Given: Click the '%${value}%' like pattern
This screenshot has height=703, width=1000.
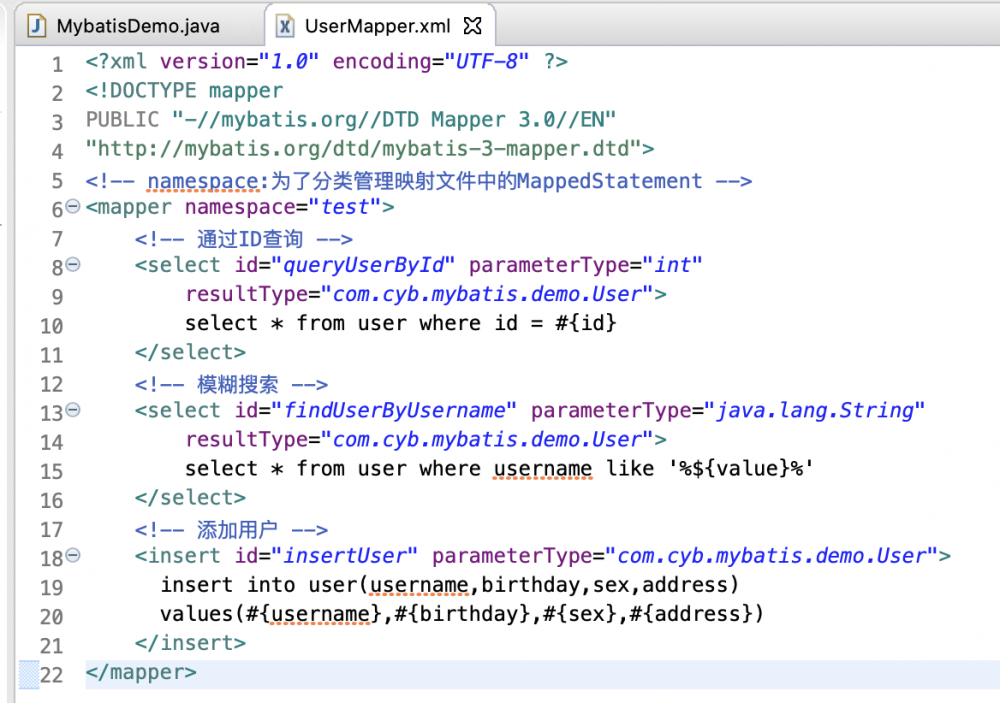Looking at the screenshot, I should [x=740, y=468].
